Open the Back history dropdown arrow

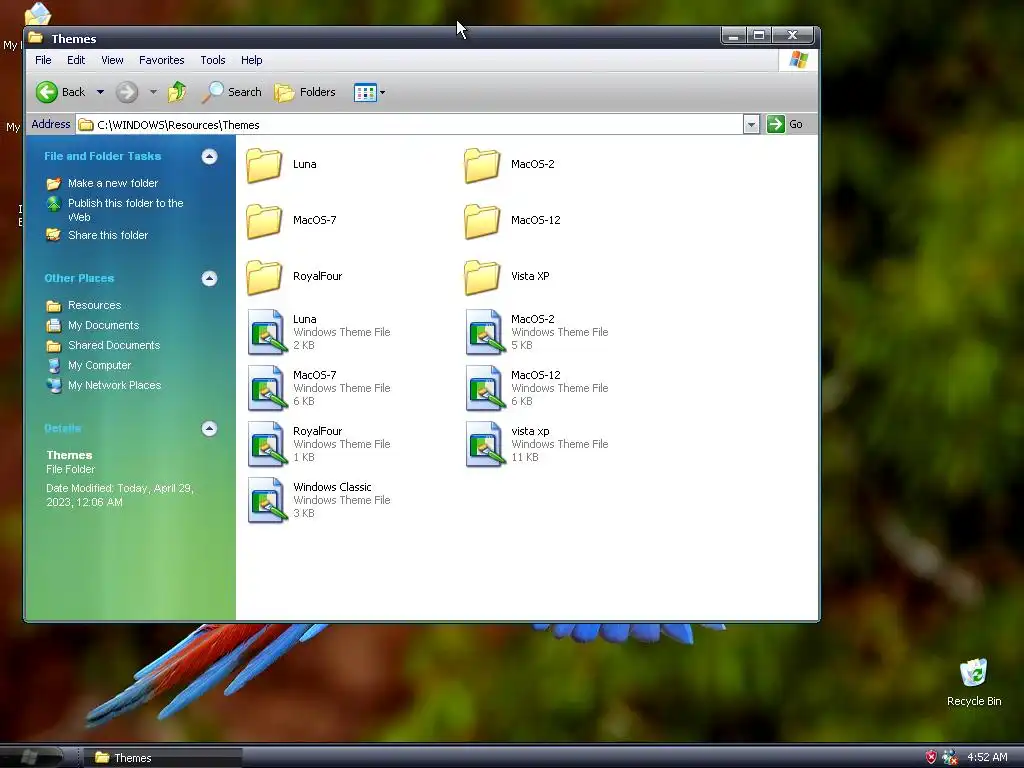coord(100,92)
